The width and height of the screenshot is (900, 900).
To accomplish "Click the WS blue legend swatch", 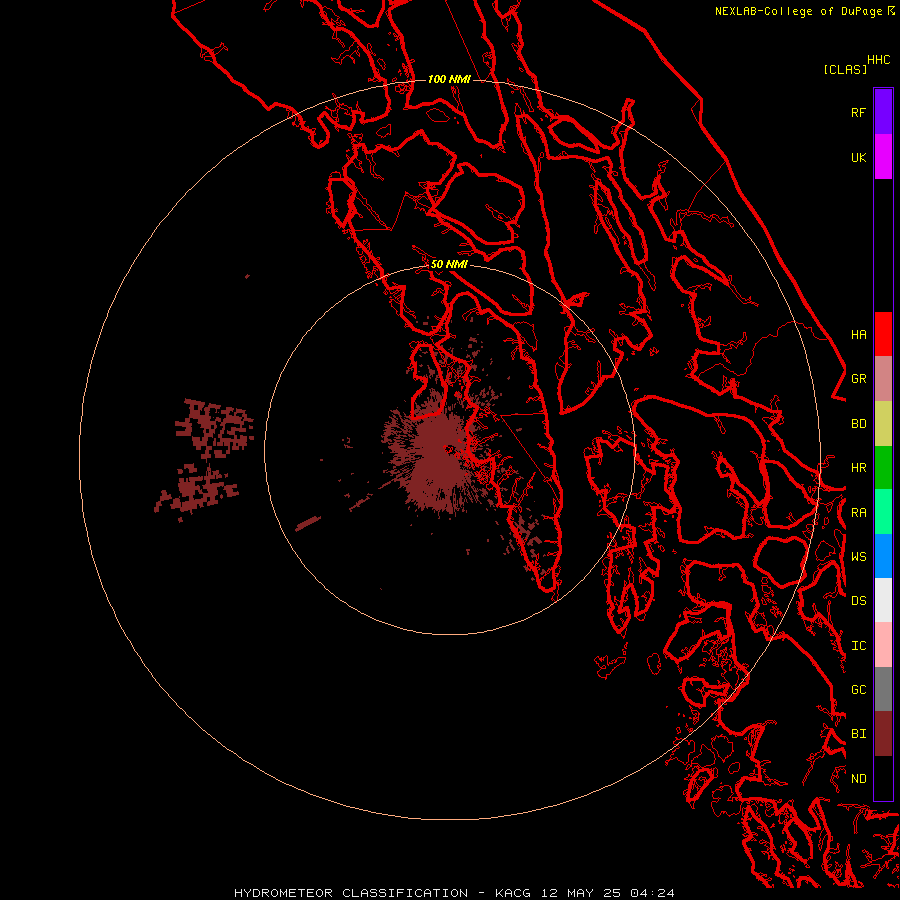I will [883, 556].
